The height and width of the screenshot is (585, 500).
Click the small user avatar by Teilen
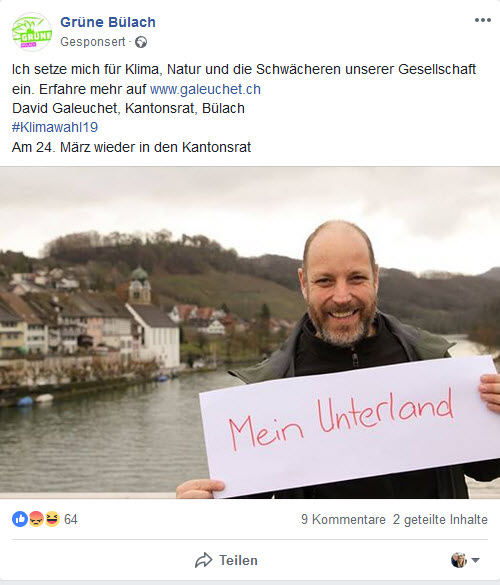pos(459,560)
